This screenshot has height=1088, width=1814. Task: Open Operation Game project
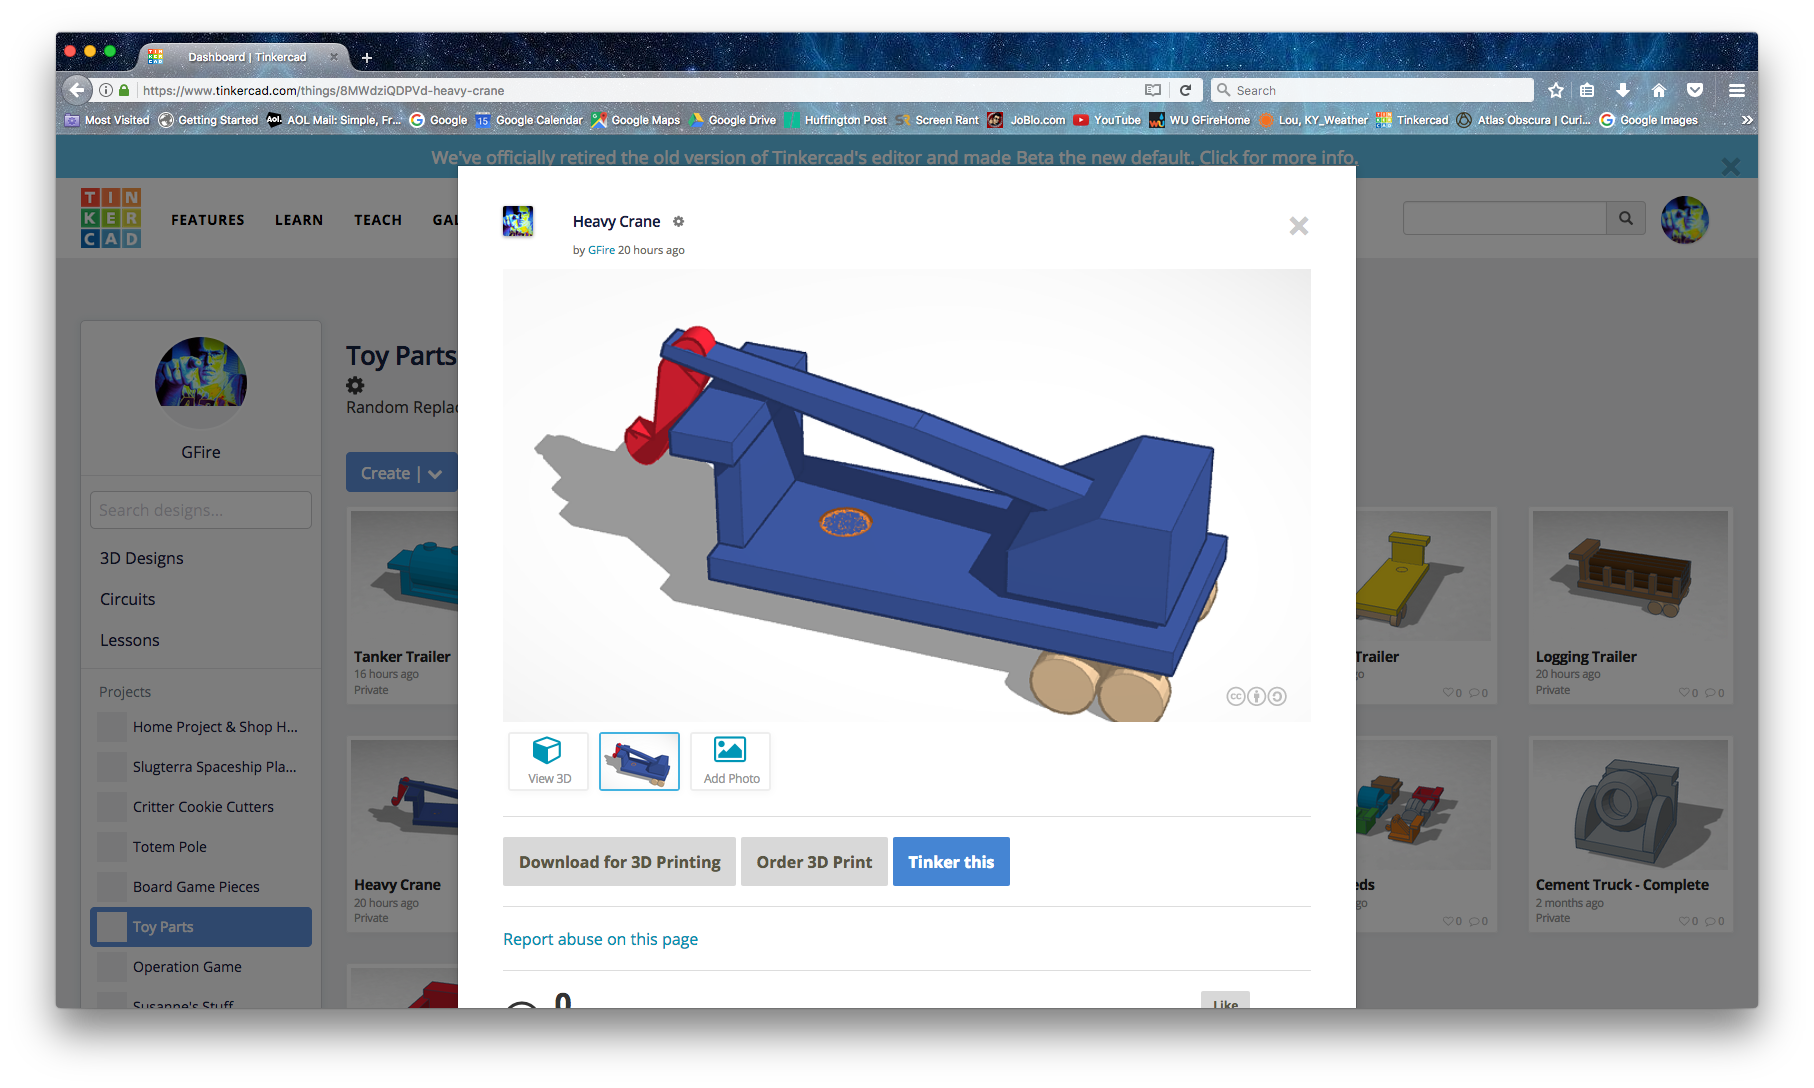point(201,967)
